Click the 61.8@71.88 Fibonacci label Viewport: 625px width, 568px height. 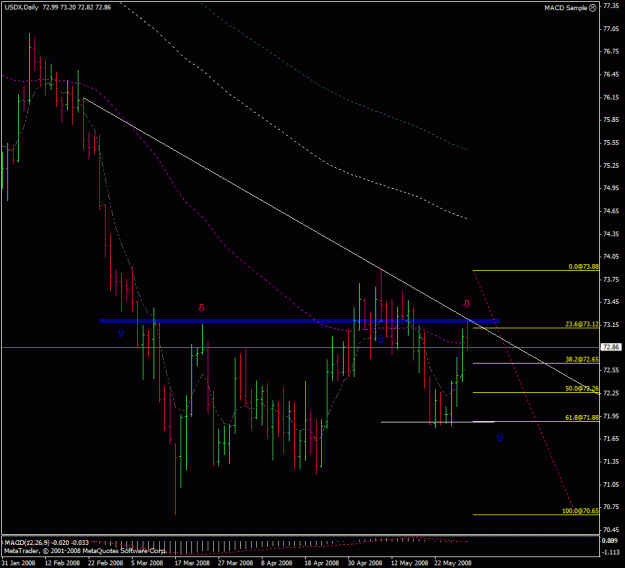pos(582,417)
